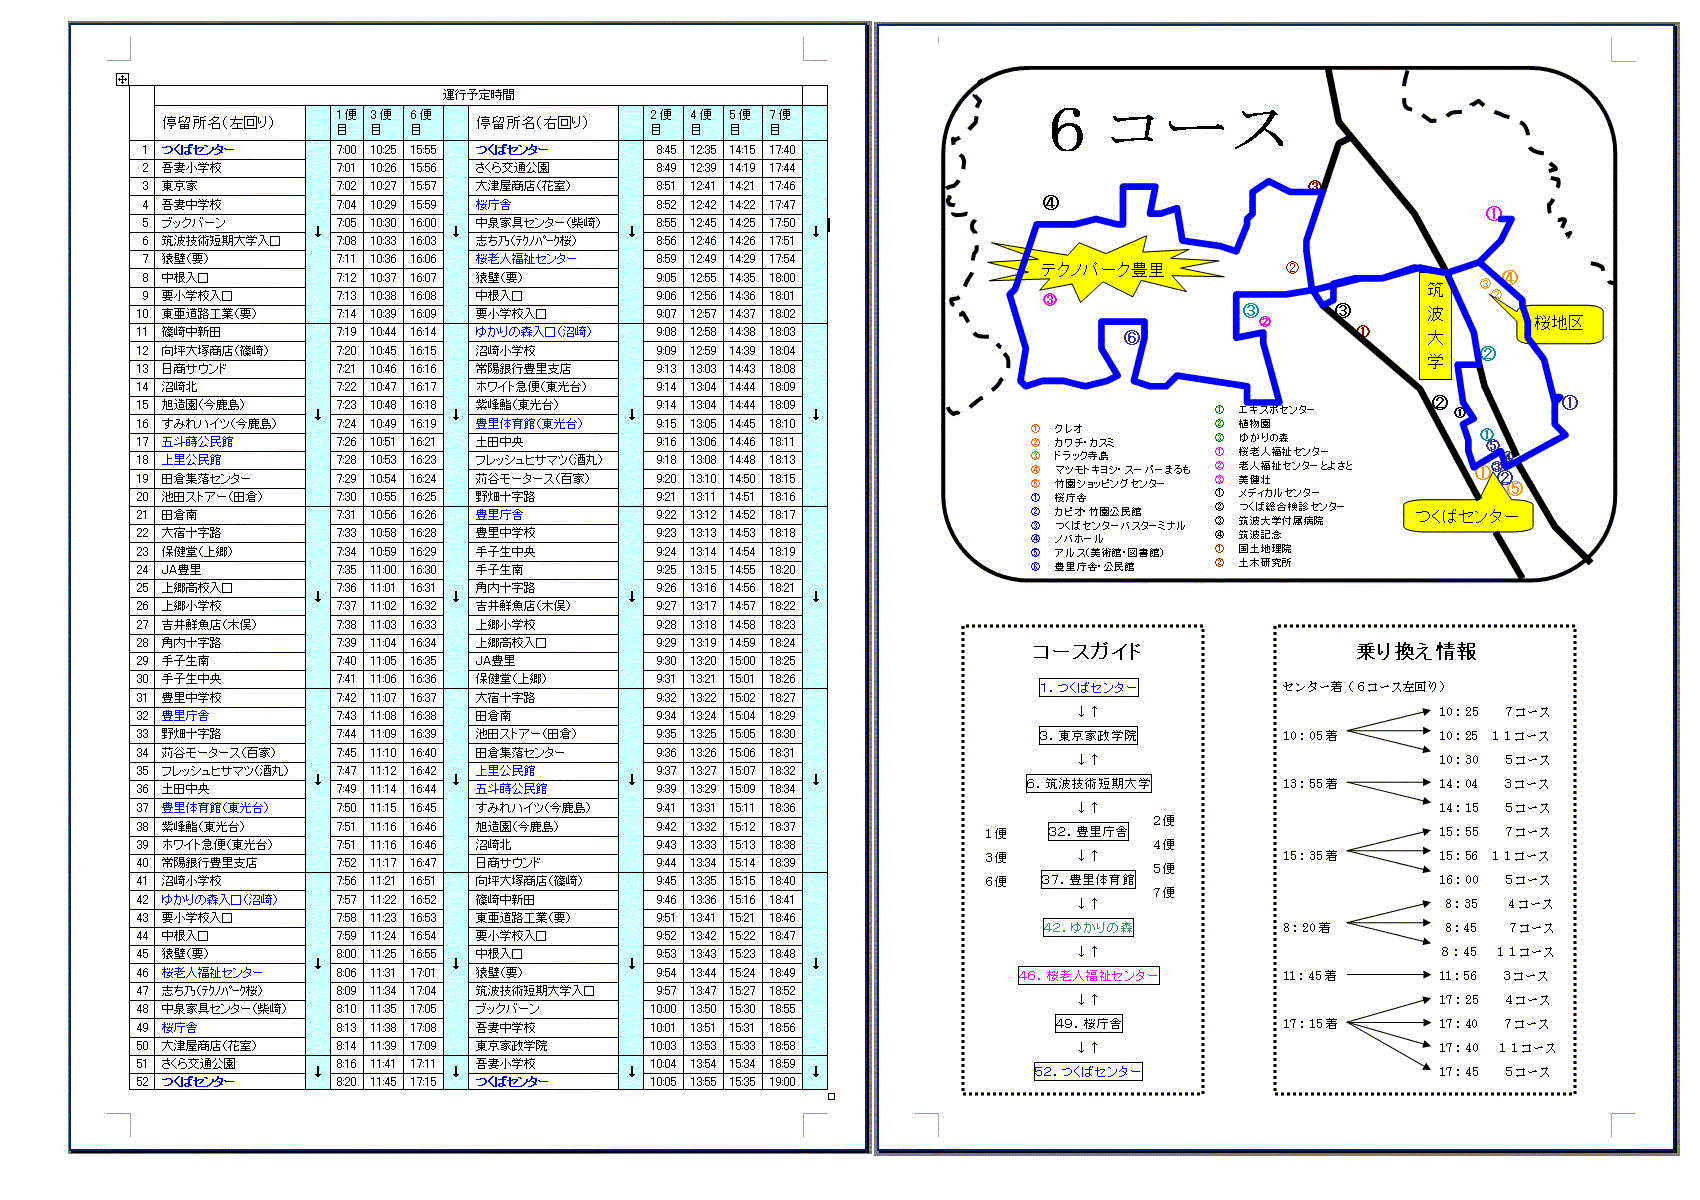Select the 37. 豊里体育館 course guide box
This screenshot has height=1200, width=1700.
pyautogui.click(x=1088, y=880)
